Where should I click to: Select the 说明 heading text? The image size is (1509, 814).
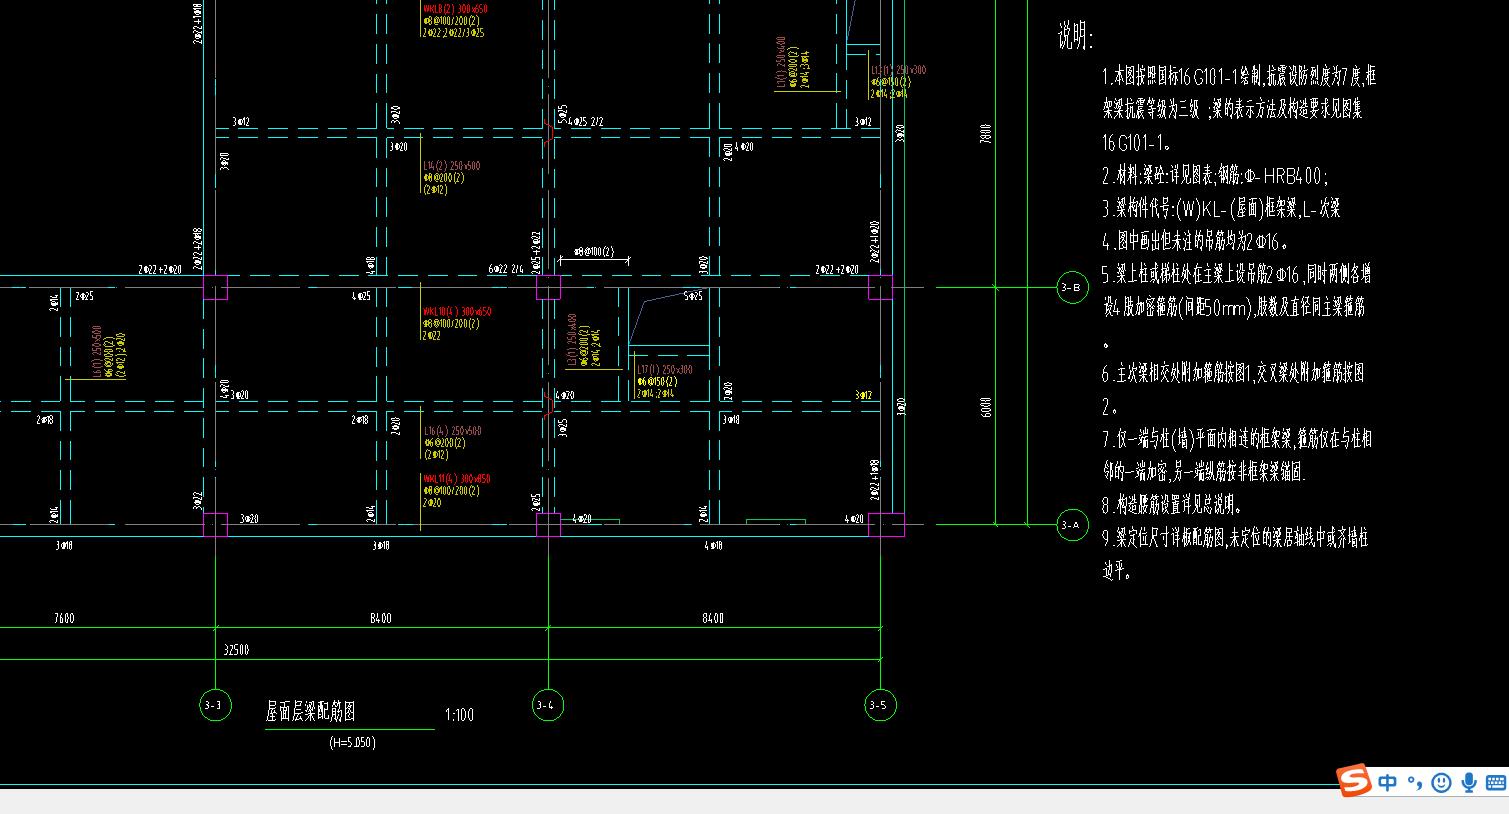(x=1076, y=38)
